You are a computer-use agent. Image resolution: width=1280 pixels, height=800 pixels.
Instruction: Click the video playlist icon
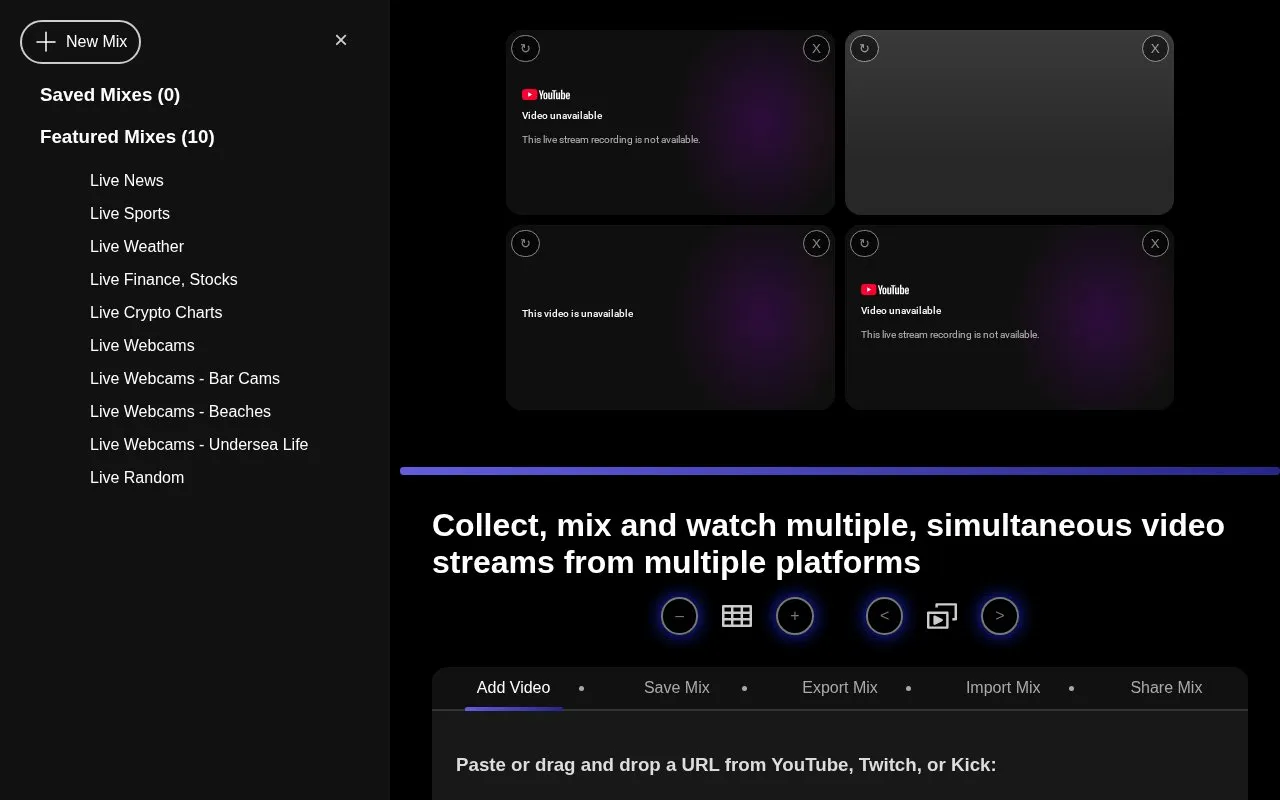(x=942, y=616)
